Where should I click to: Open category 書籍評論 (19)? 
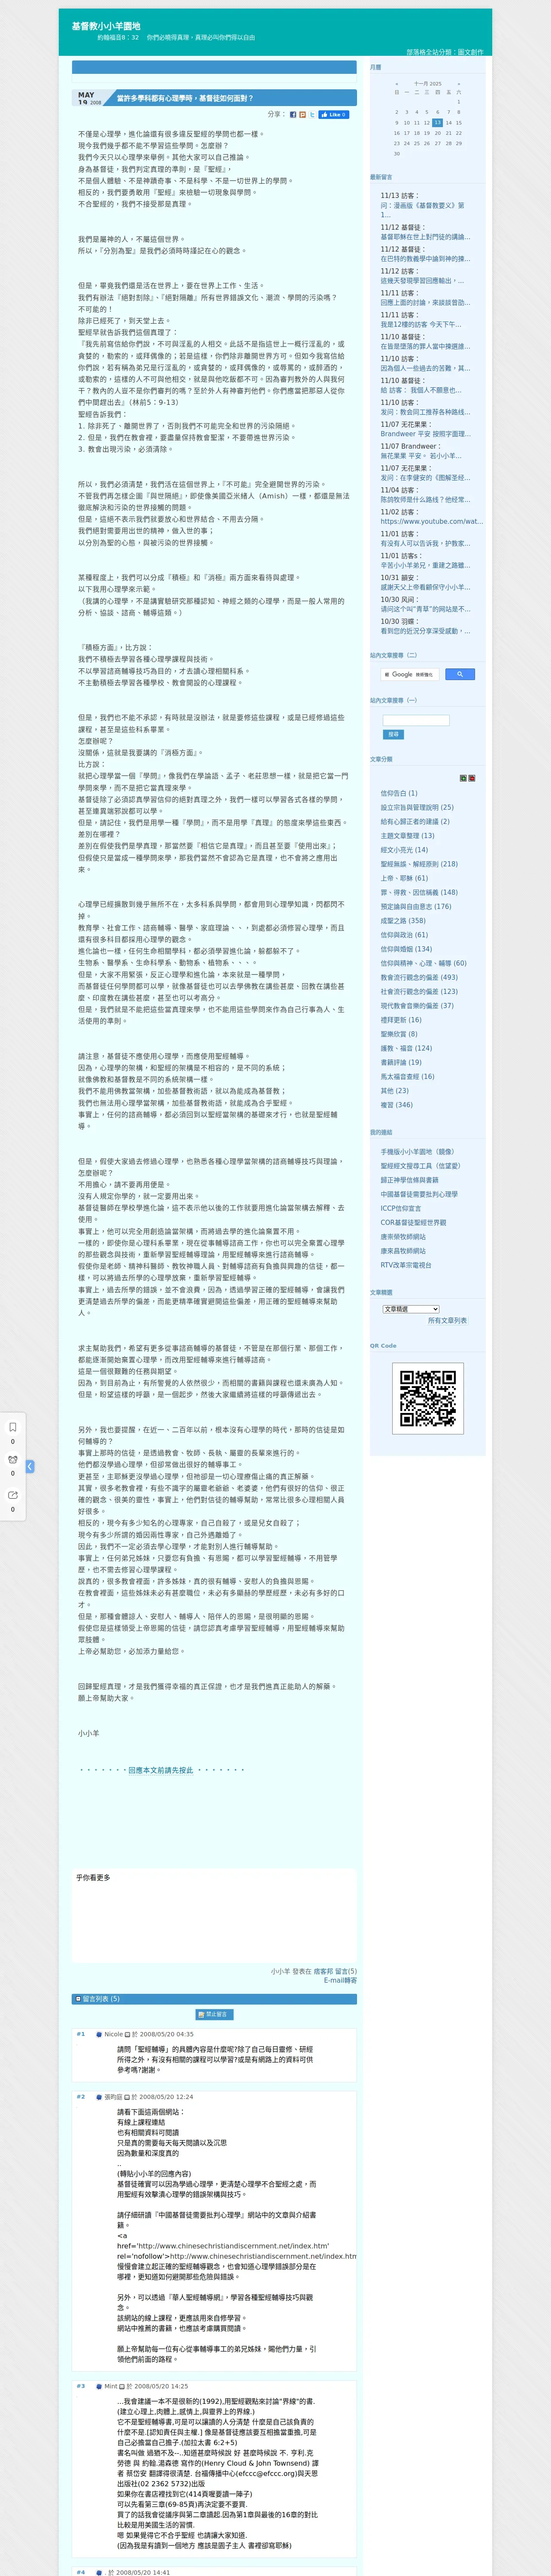pos(401,1063)
